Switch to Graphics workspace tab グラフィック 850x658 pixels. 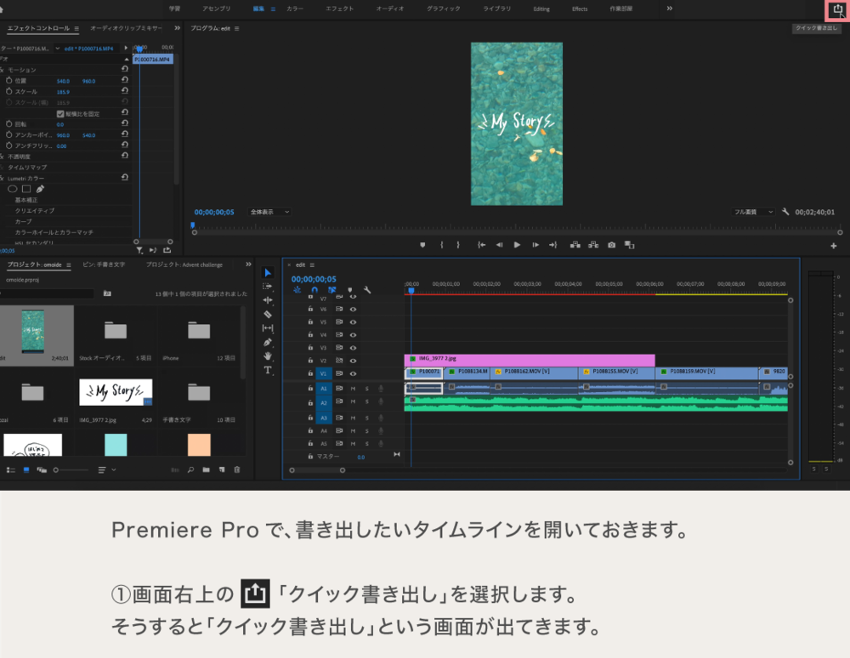coord(443,9)
